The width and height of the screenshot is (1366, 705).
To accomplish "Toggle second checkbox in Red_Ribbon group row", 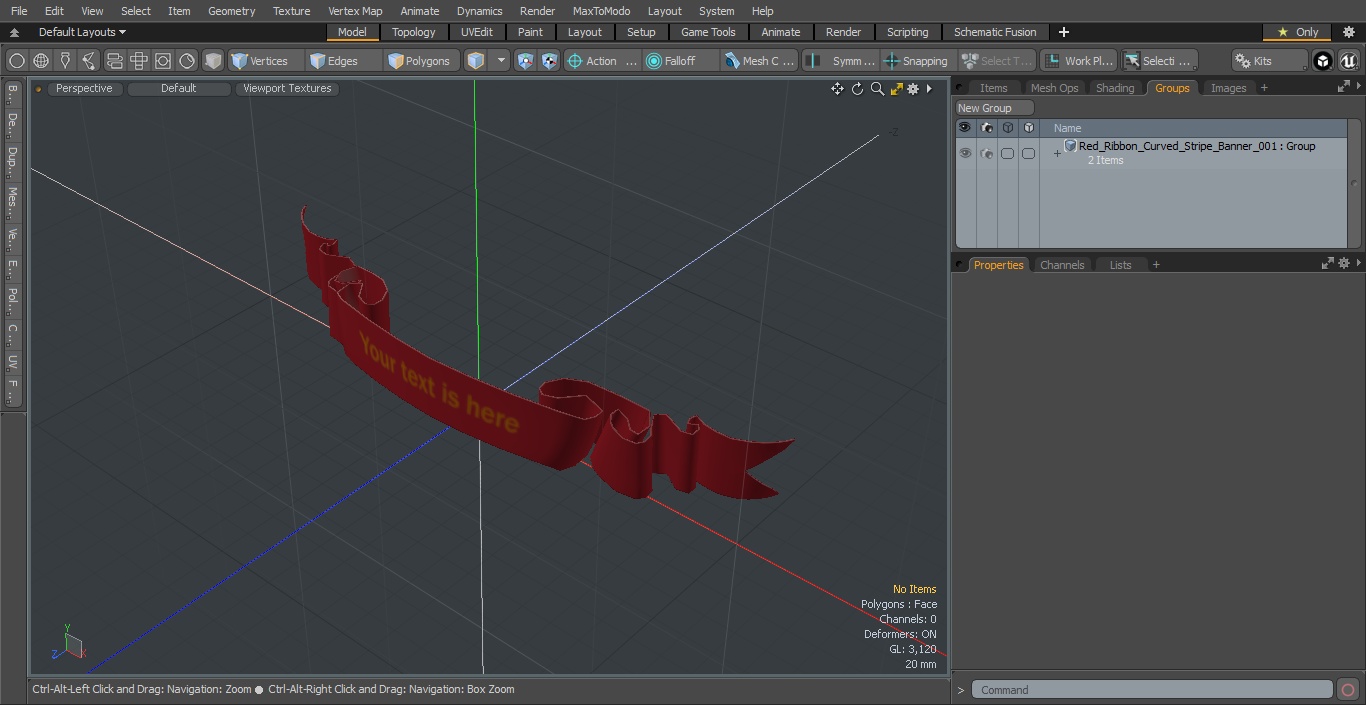I will pos(1028,153).
